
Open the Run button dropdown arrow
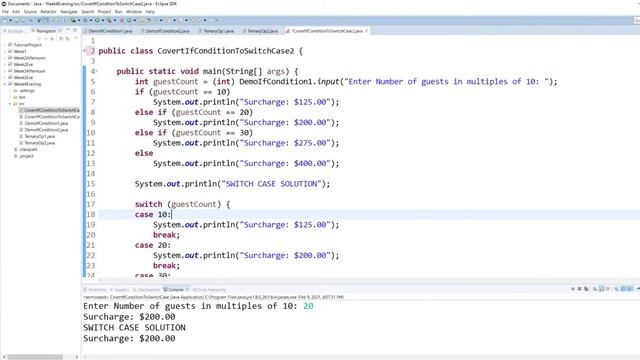[x=103, y=20]
